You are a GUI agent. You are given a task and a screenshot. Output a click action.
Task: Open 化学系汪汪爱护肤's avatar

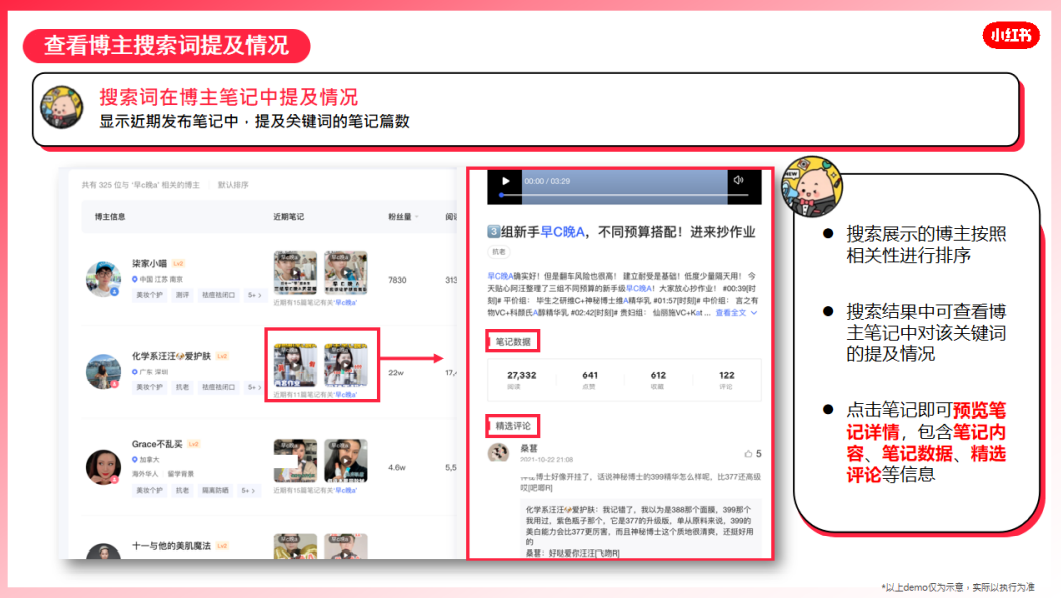[104, 371]
